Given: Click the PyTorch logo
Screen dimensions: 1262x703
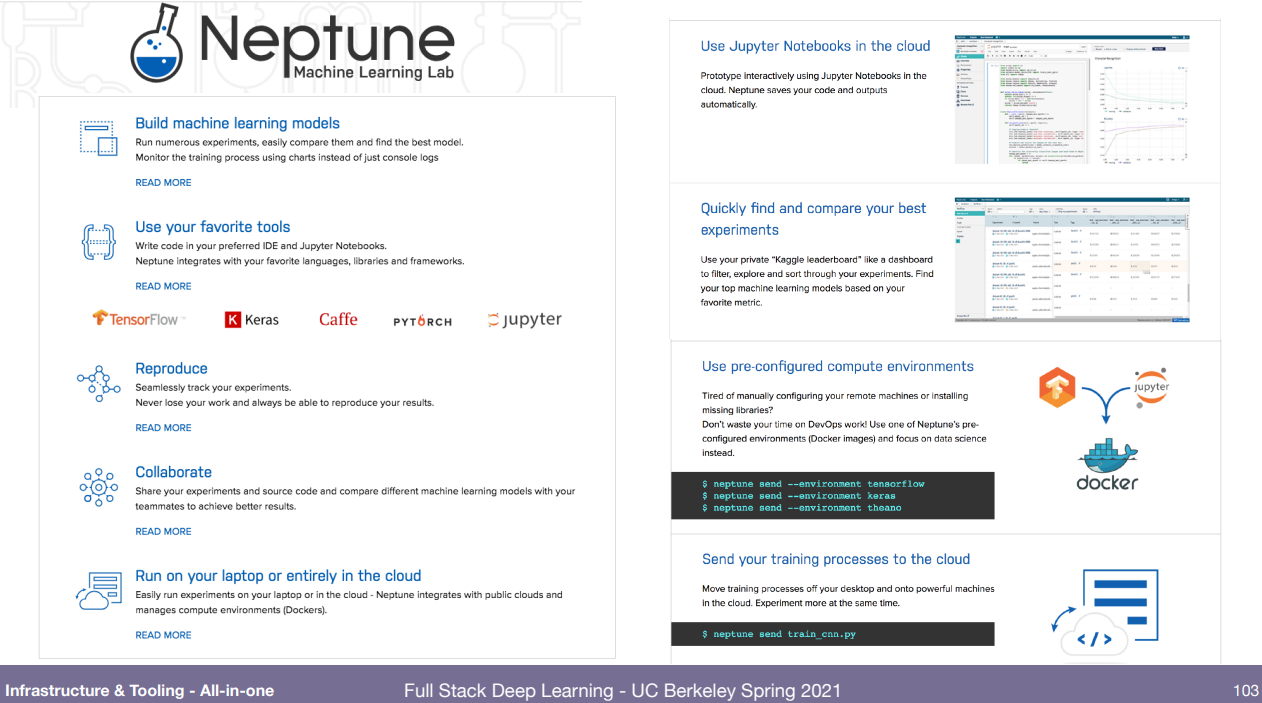Looking at the screenshot, I should coord(422,321).
